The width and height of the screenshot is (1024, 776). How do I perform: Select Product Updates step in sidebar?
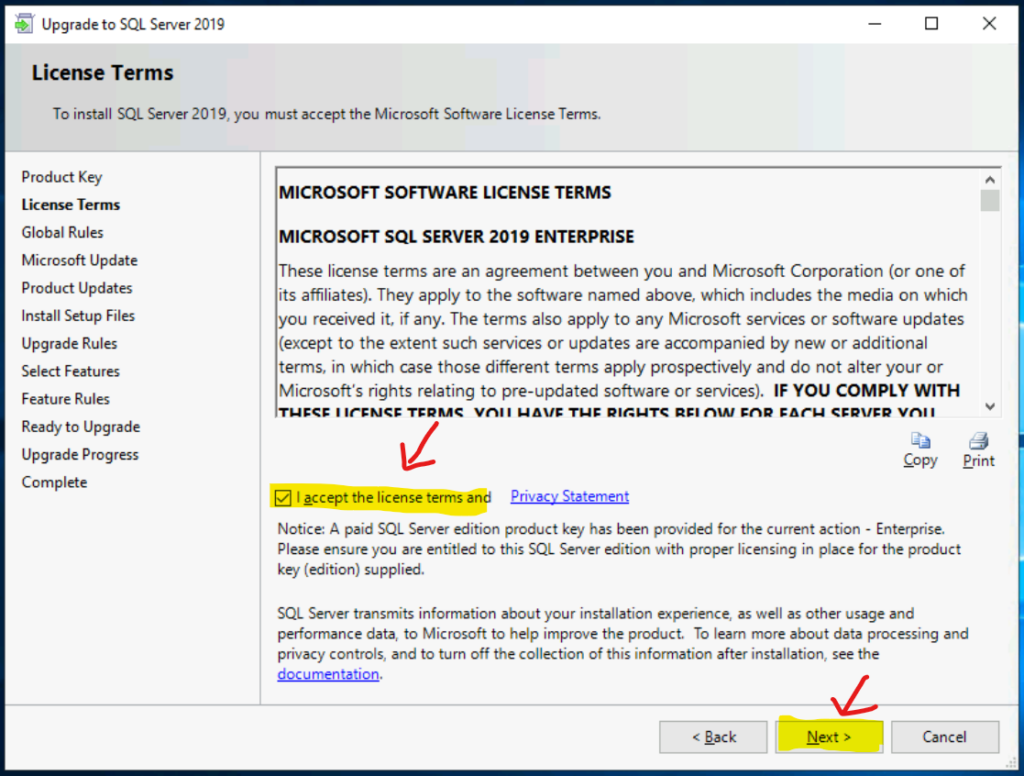point(76,288)
